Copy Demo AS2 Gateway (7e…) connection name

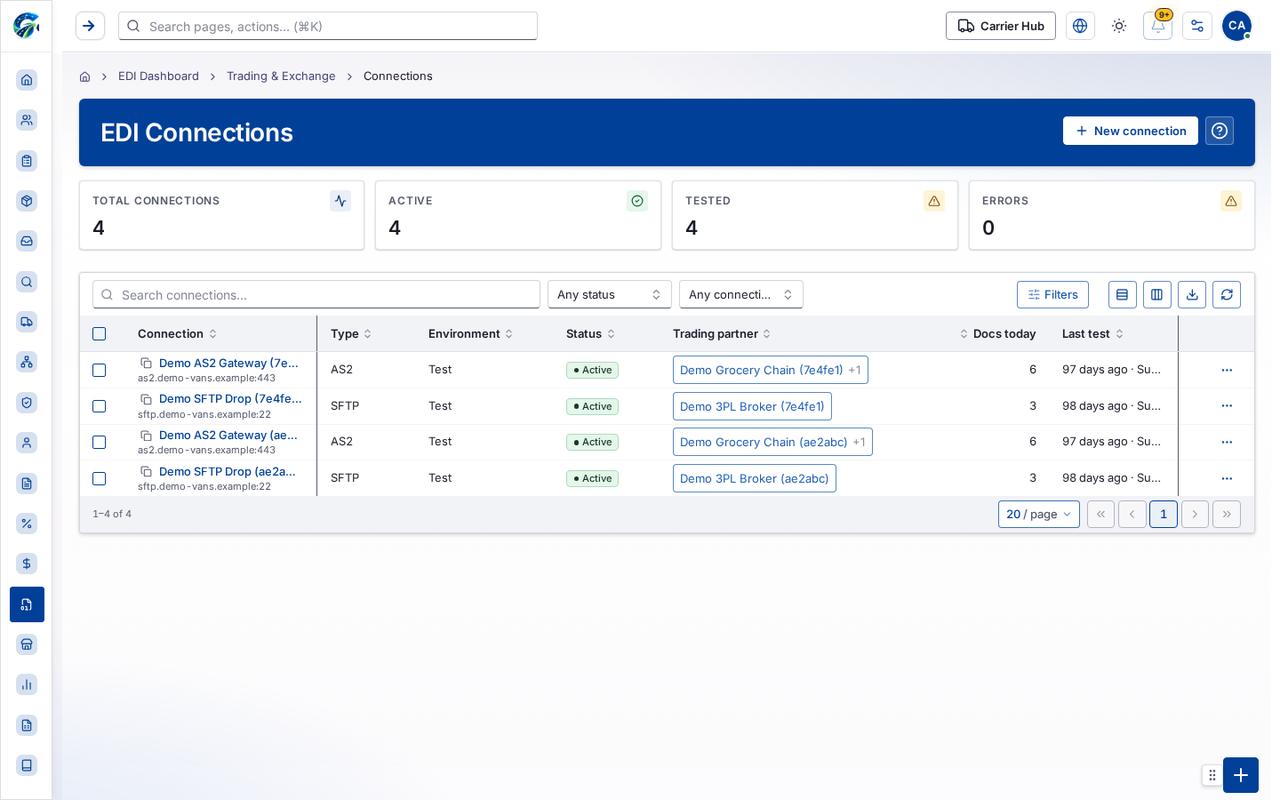click(x=146, y=363)
